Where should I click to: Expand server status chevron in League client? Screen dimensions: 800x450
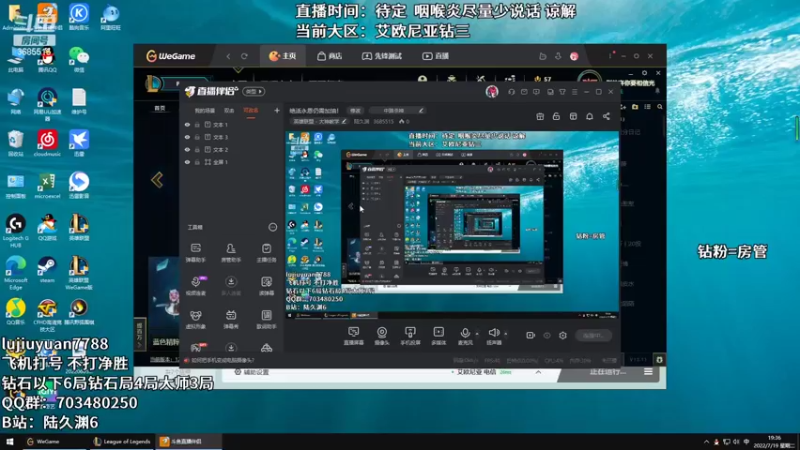point(538,372)
